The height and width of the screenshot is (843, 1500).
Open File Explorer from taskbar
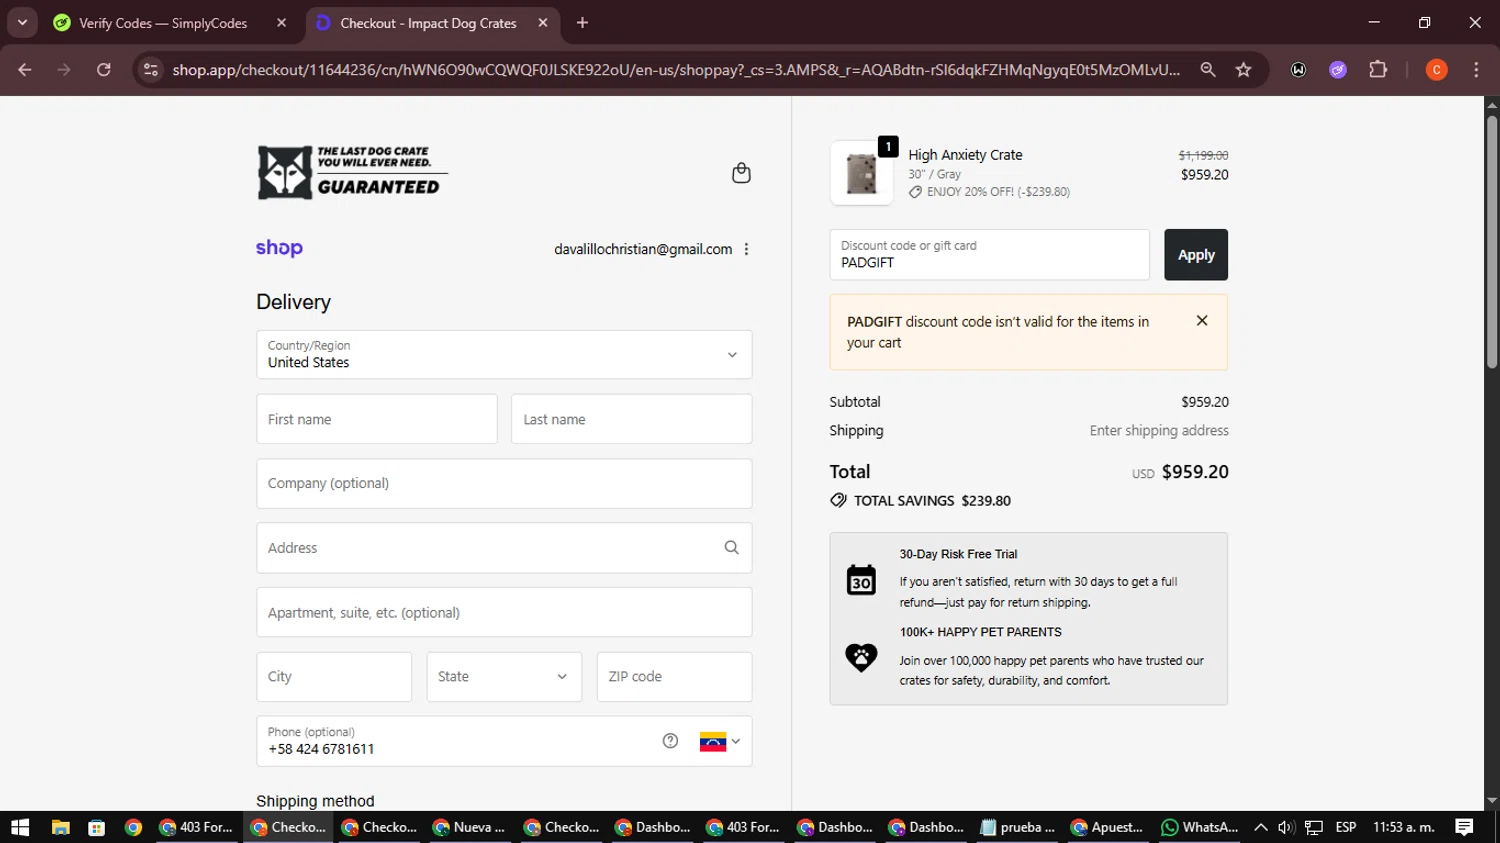pyautogui.click(x=60, y=827)
